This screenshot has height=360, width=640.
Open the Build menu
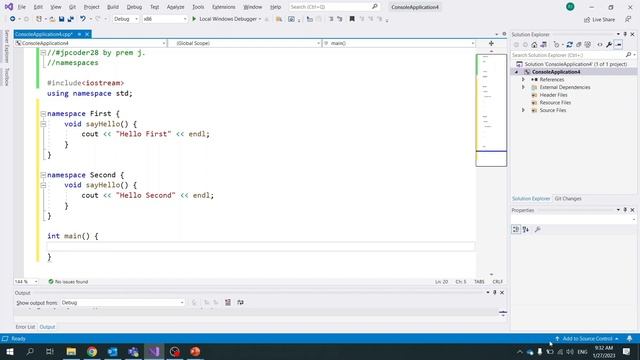(113, 7)
